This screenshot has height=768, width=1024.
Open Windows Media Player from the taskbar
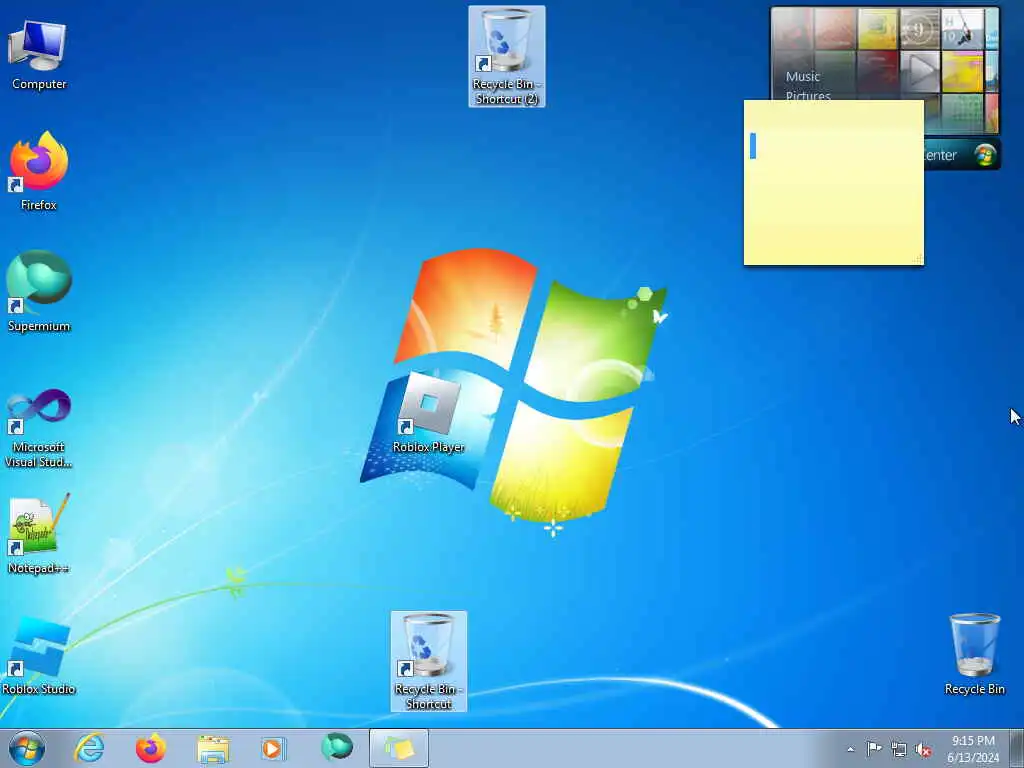(273, 748)
